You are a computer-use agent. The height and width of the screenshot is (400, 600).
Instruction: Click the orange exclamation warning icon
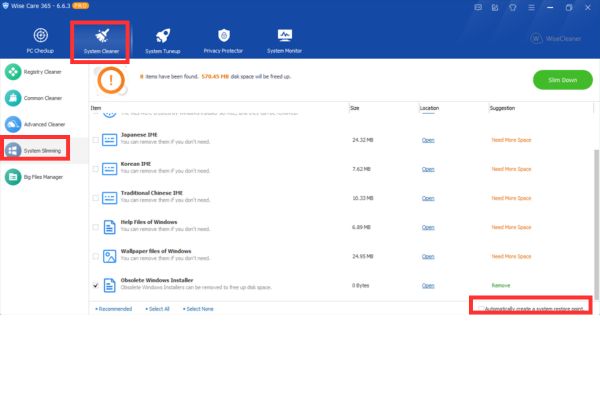[111, 80]
